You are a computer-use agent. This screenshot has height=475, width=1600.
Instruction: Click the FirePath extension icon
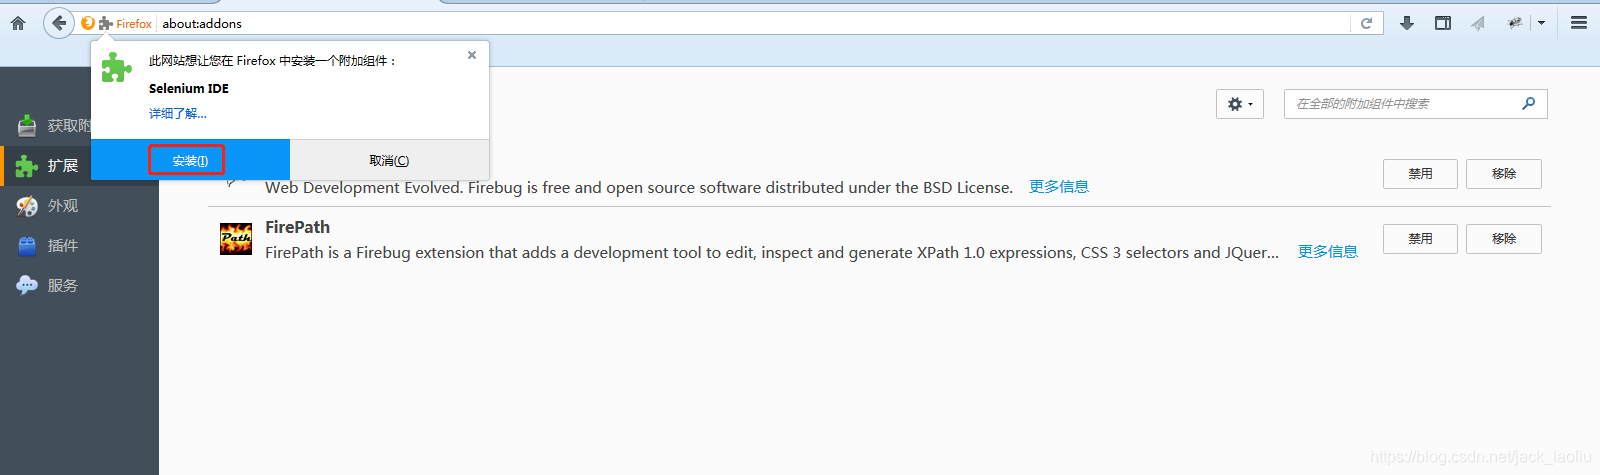pos(236,239)
